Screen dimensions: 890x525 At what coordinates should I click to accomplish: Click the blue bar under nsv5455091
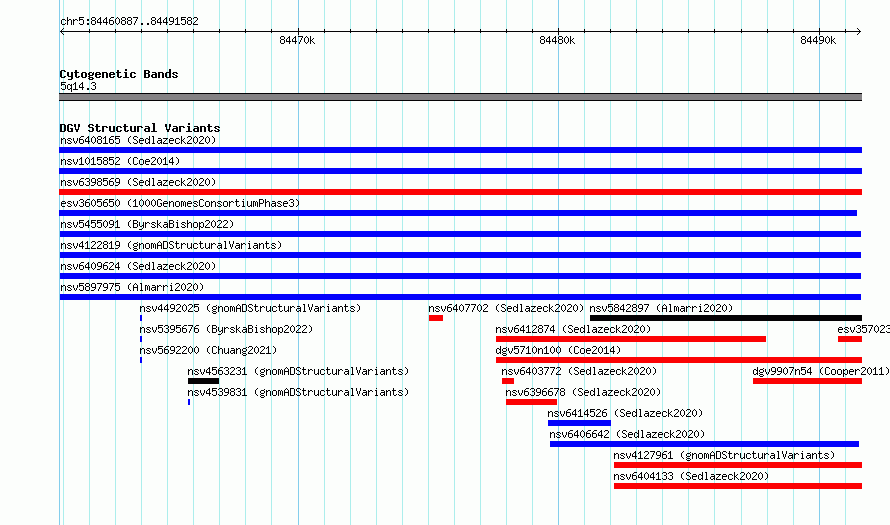(x=460, y=234)
